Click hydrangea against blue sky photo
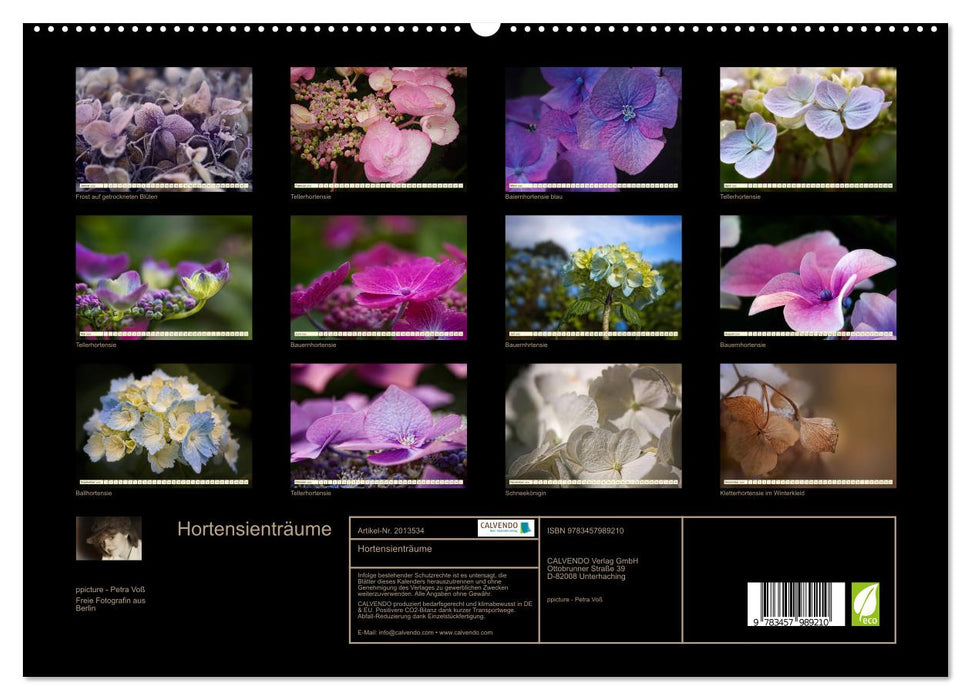 click(593, 277)
